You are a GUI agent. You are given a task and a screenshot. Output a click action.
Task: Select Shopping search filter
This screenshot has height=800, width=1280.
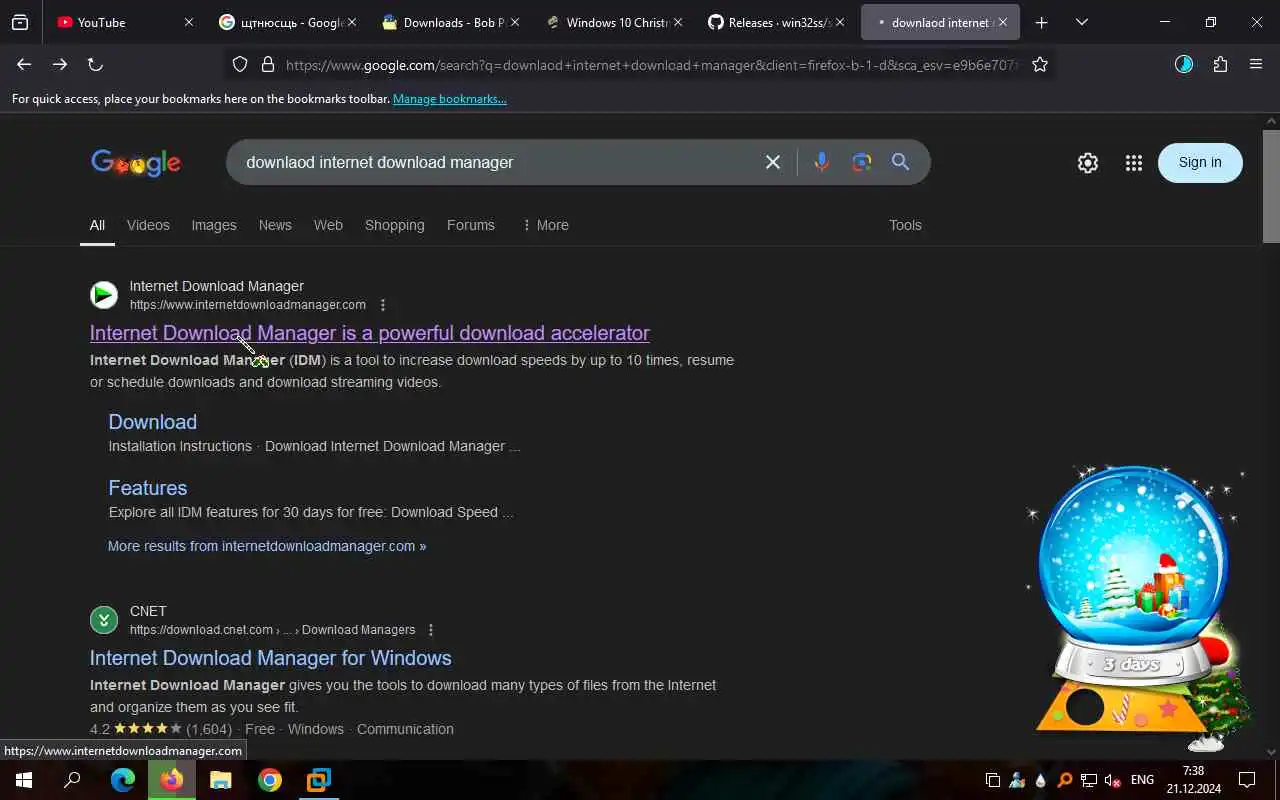coord(395,225)
